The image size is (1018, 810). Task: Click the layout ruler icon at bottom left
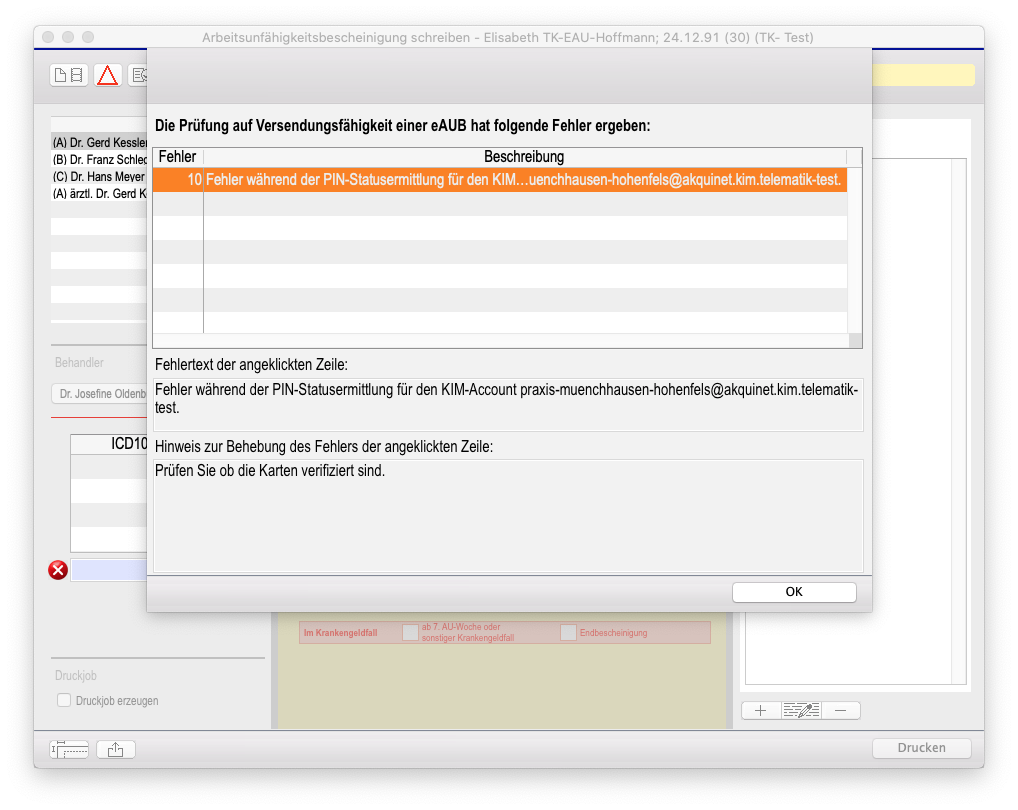[x=70, y=749]
